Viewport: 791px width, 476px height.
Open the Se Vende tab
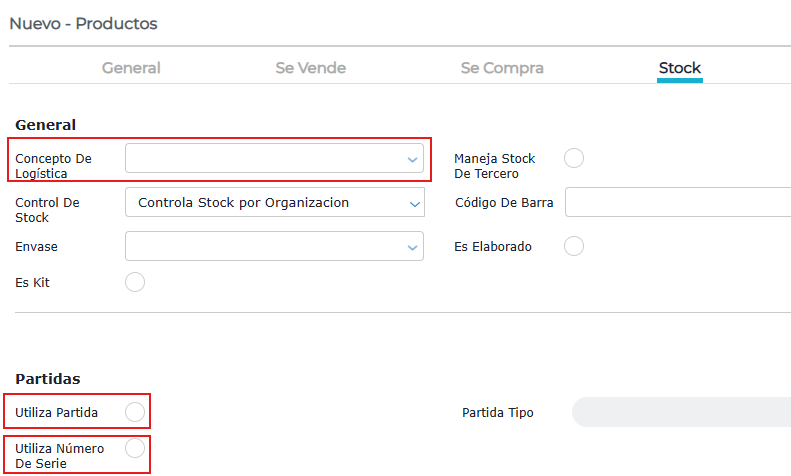pos(310,68)
